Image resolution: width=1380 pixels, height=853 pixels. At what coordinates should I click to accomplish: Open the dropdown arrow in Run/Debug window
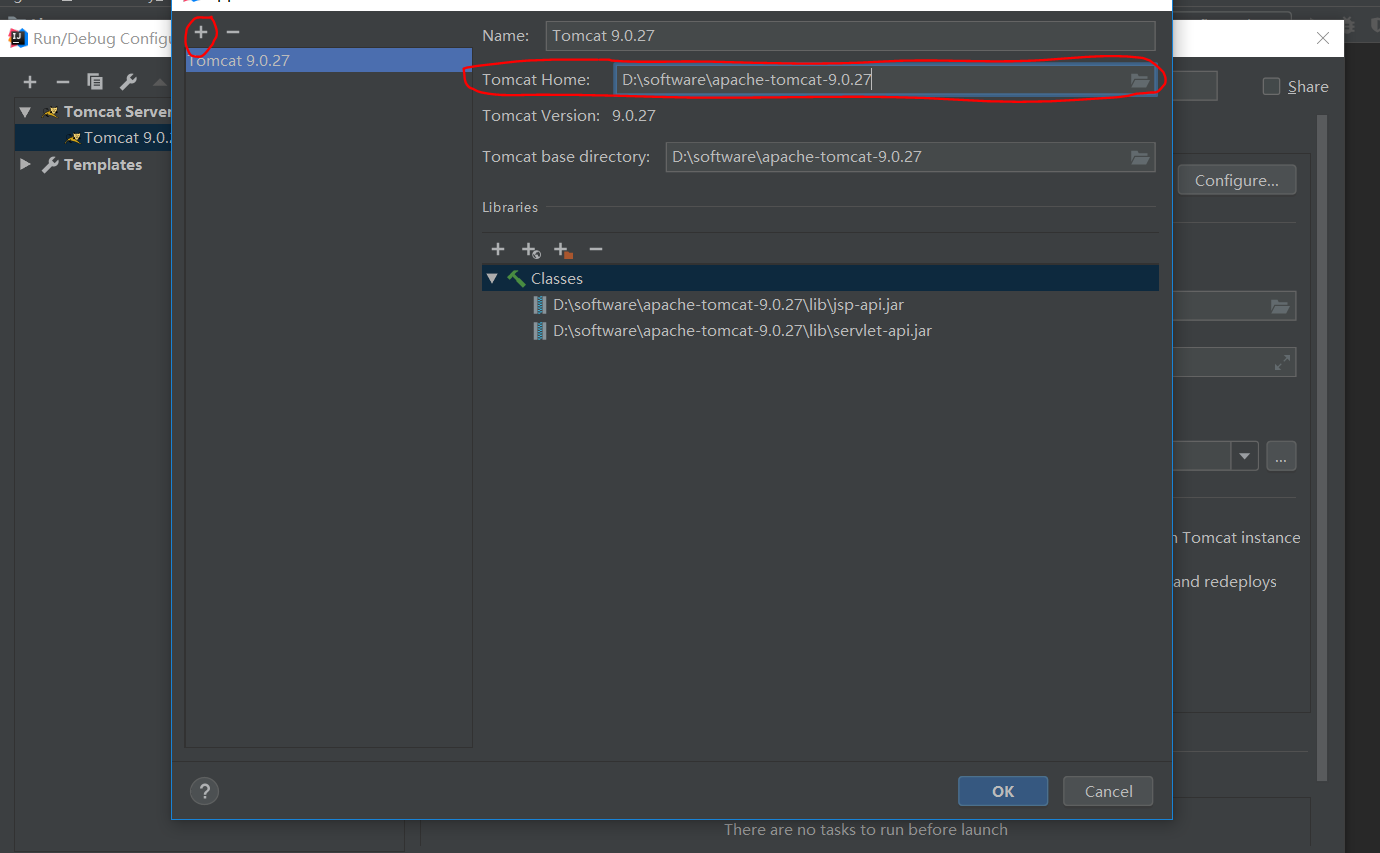pos(1244,456)
